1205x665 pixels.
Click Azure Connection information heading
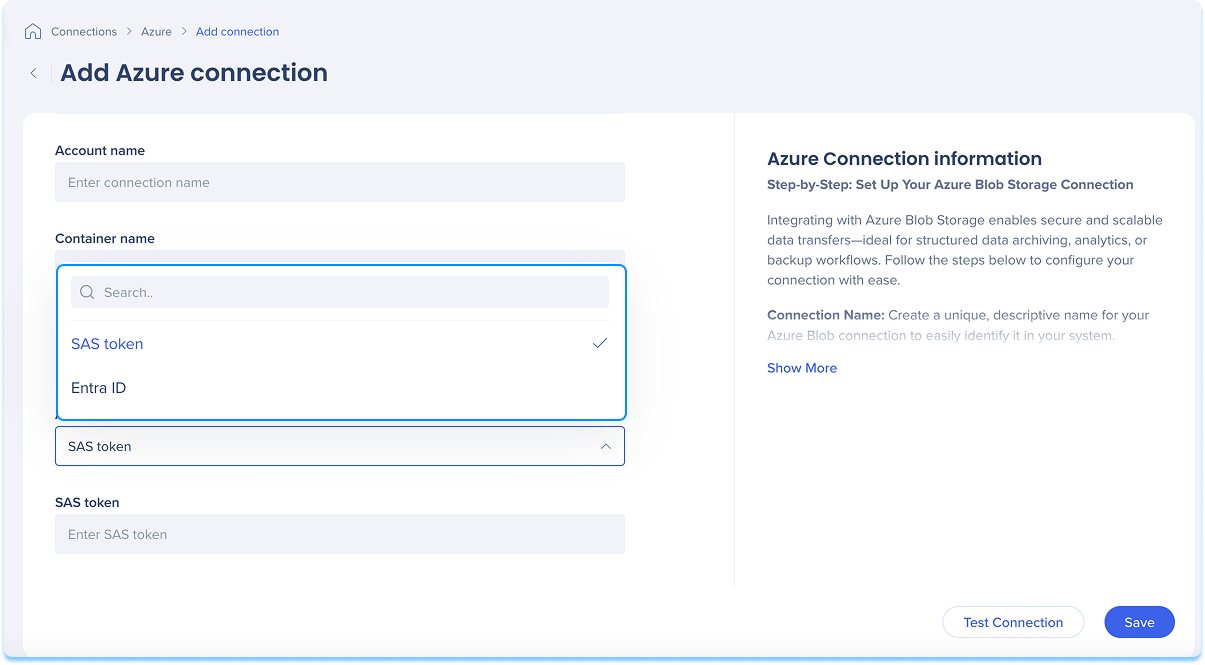pos(904,158)
